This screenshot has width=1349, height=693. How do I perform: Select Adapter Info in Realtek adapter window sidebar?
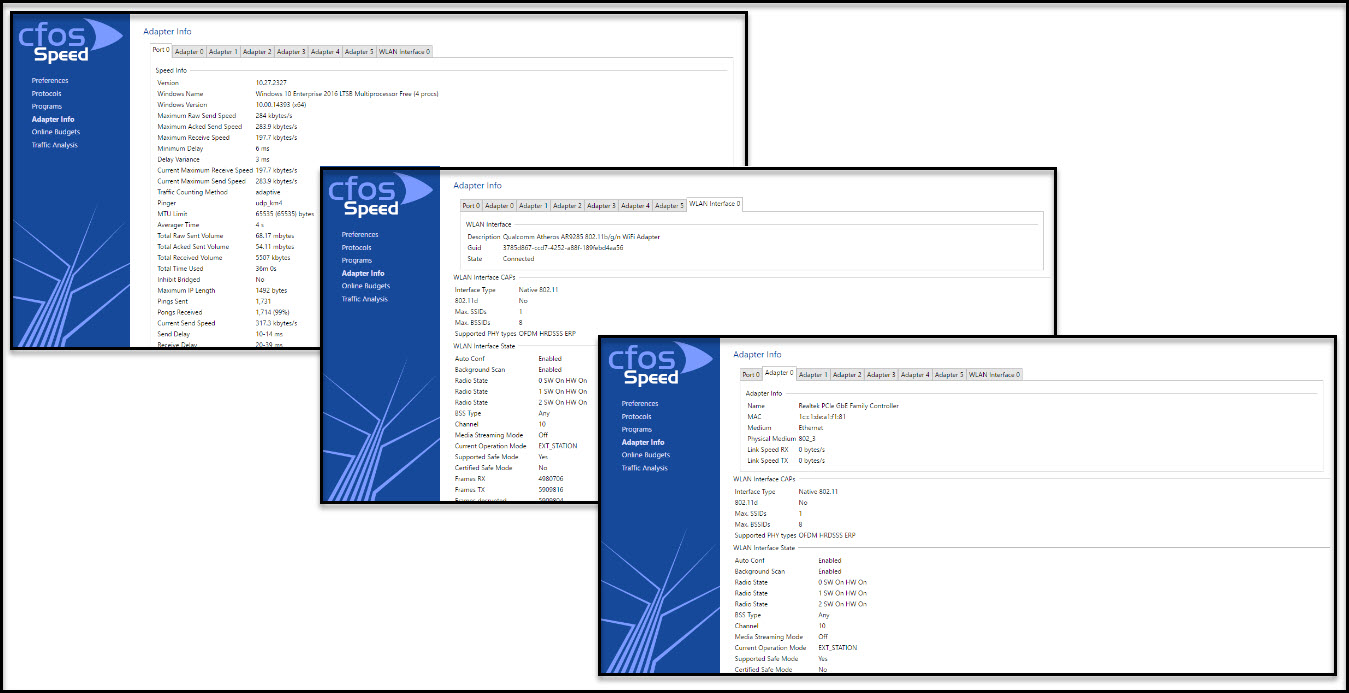[643, 442]
